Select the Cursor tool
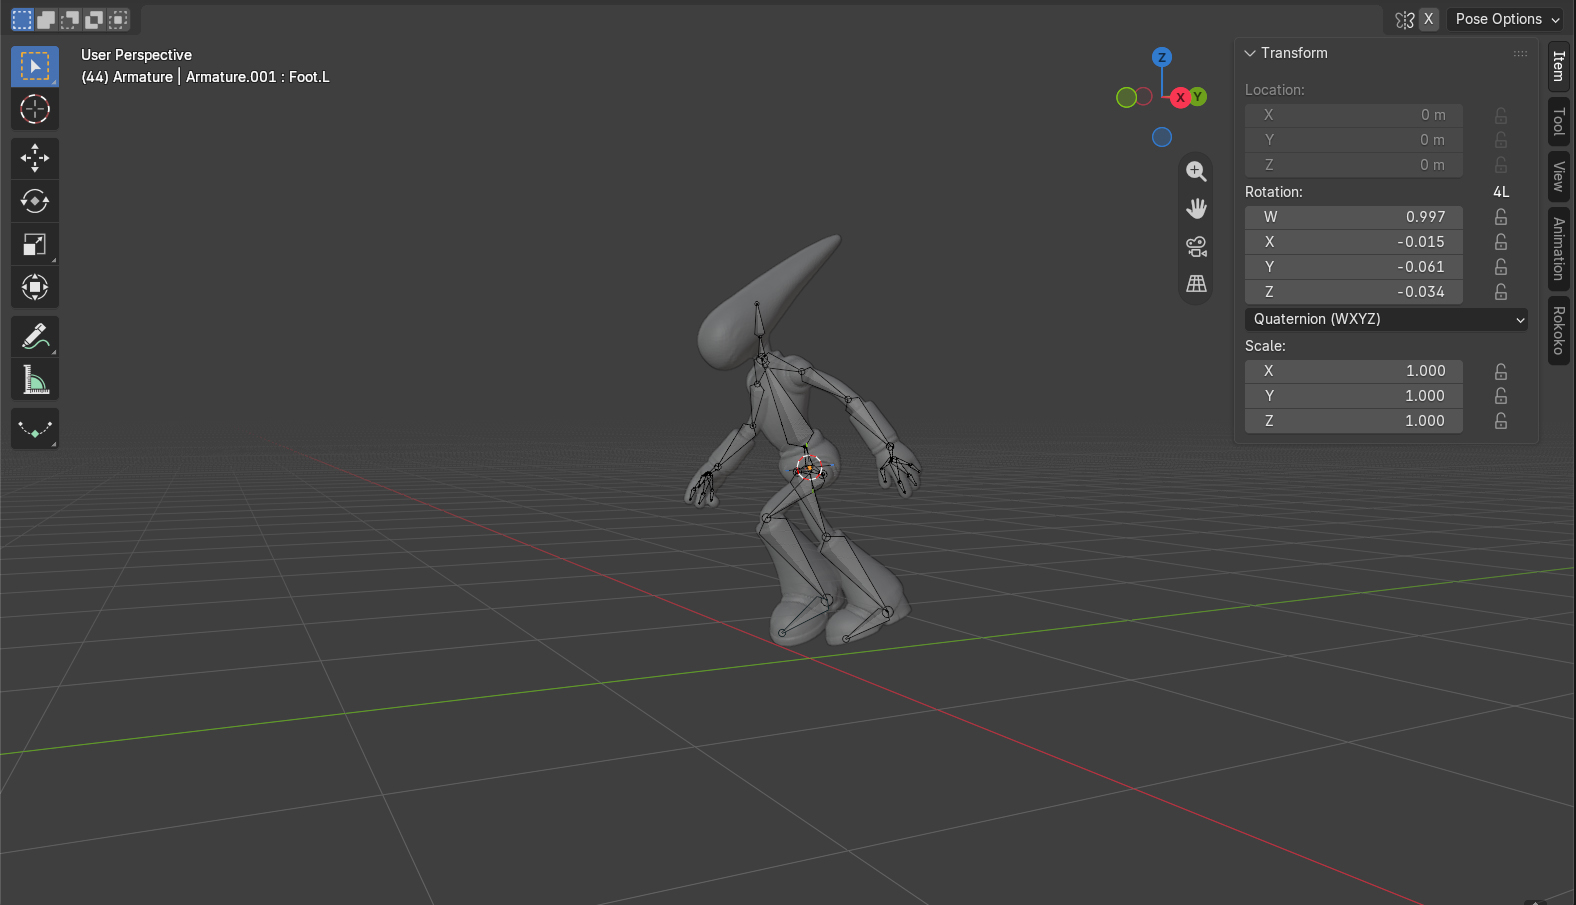 click(35, 109)
